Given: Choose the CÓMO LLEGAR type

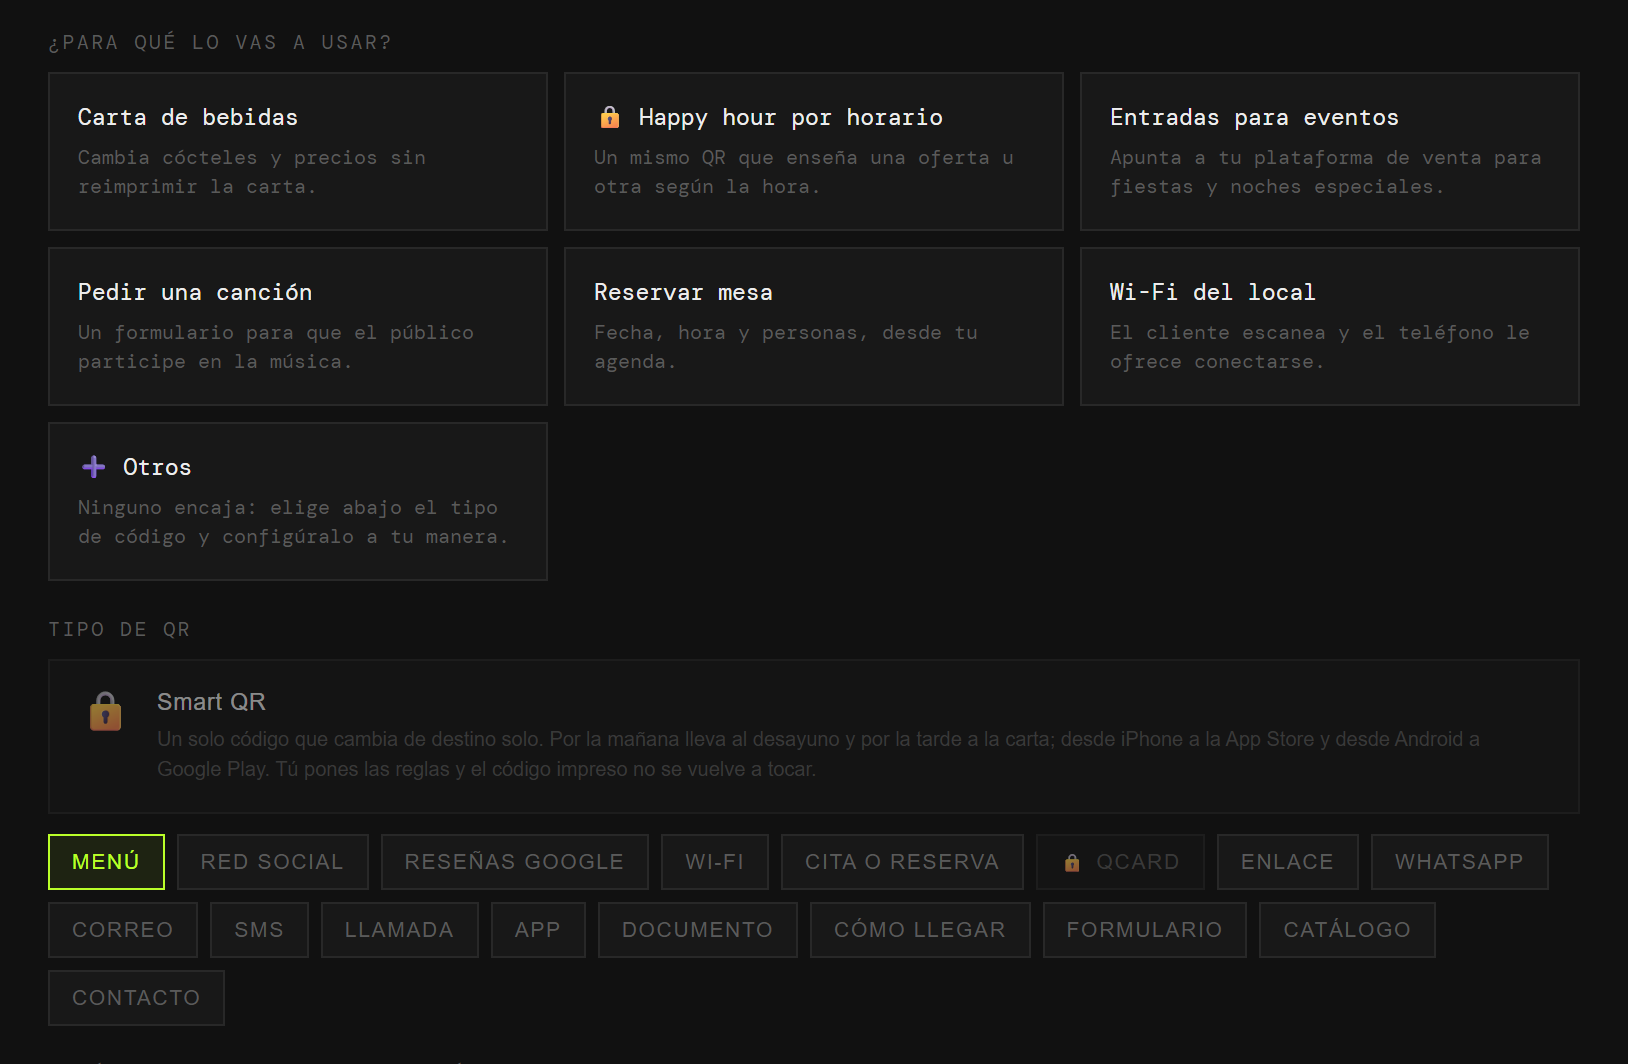Looking at the screenshot, I should tap(920, 930).
